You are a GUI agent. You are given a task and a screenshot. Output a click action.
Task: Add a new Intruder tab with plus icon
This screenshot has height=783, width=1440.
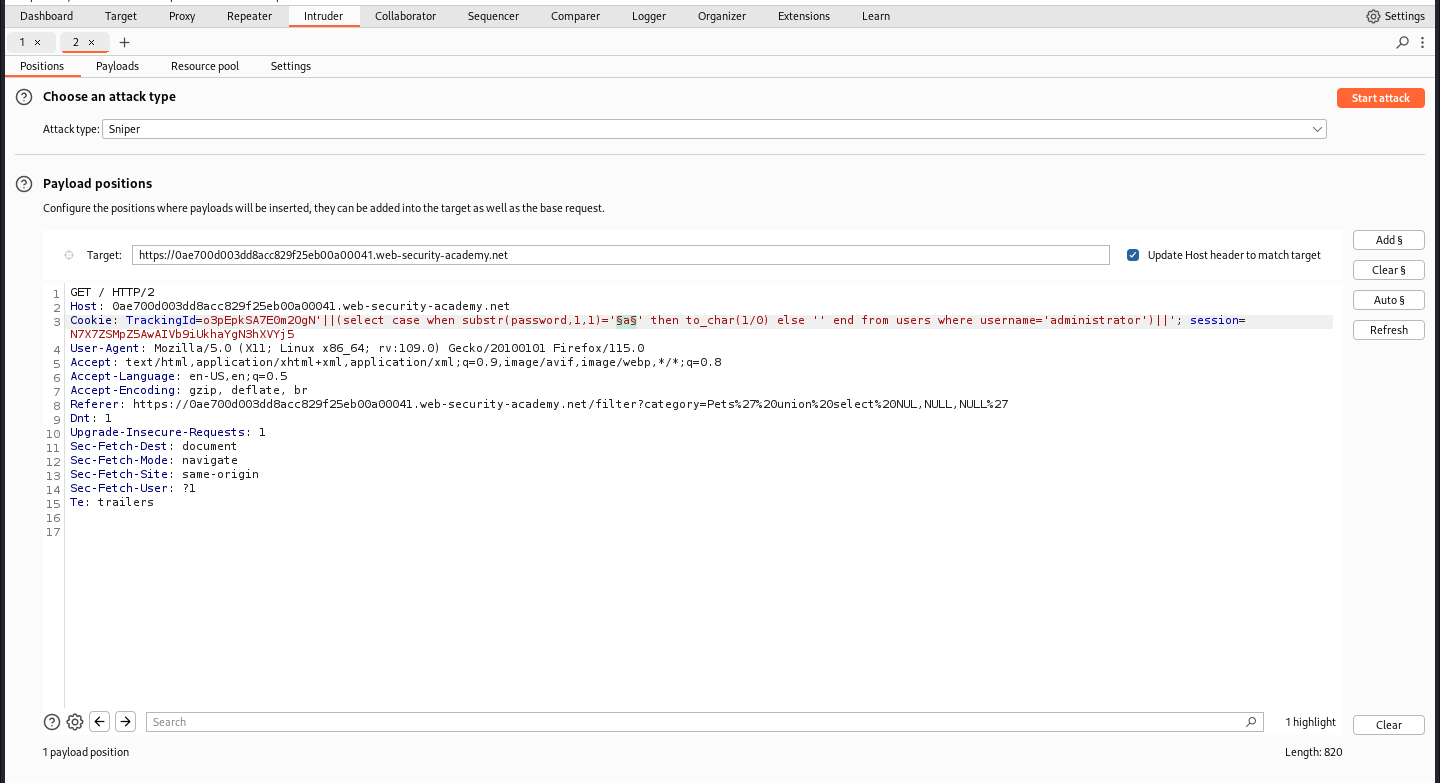[124, 42]
